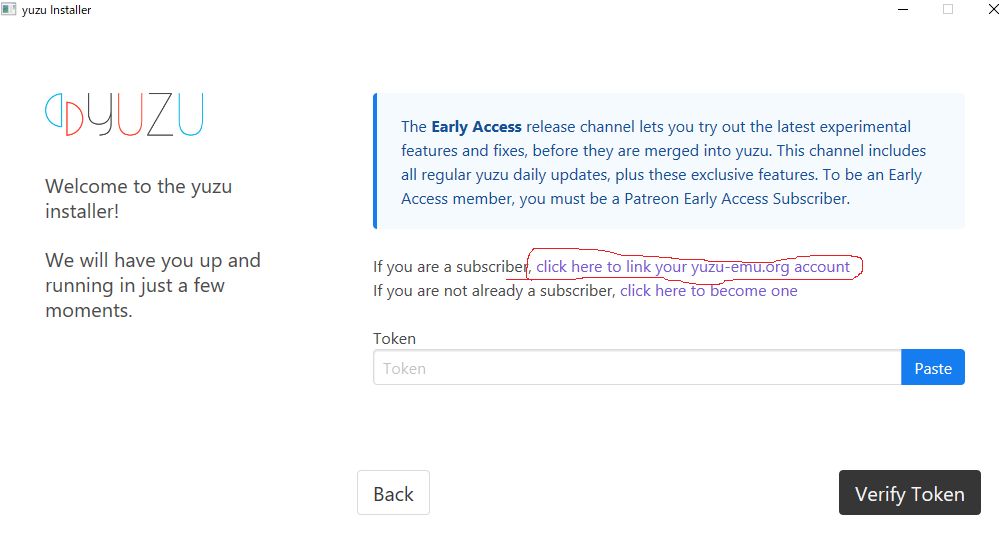Click the Token label above the field
Screen dimensions: 1008x553
pyautogui.click(x=394, y=339)
